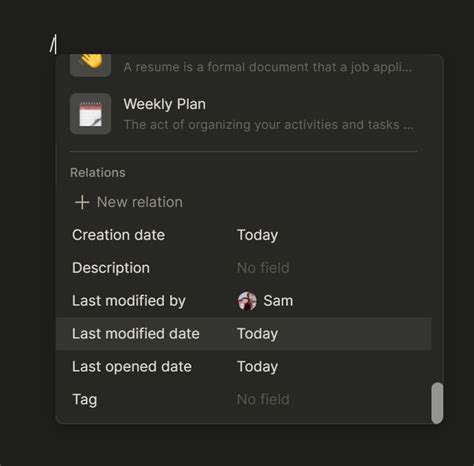The height and width of the screenshot is (466, 474).
Task: Click the Weekly Plan calendar icon
Action: [90, 114]
